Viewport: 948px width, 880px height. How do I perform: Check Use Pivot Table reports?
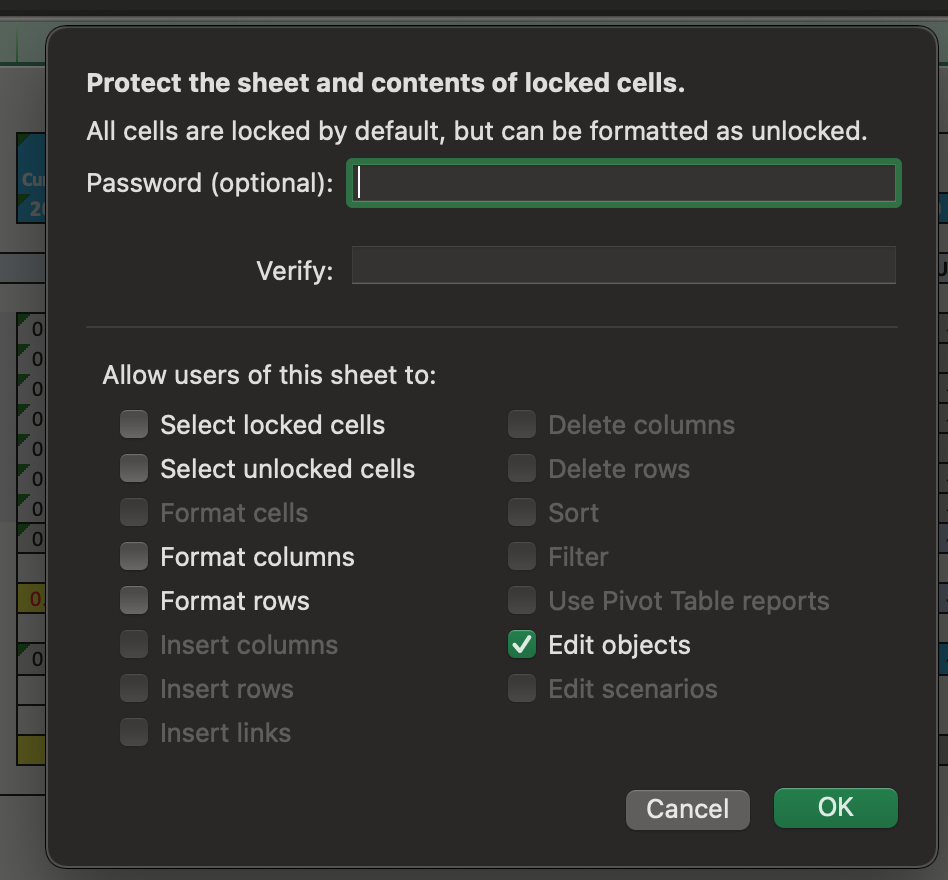[x=521, y=600]
